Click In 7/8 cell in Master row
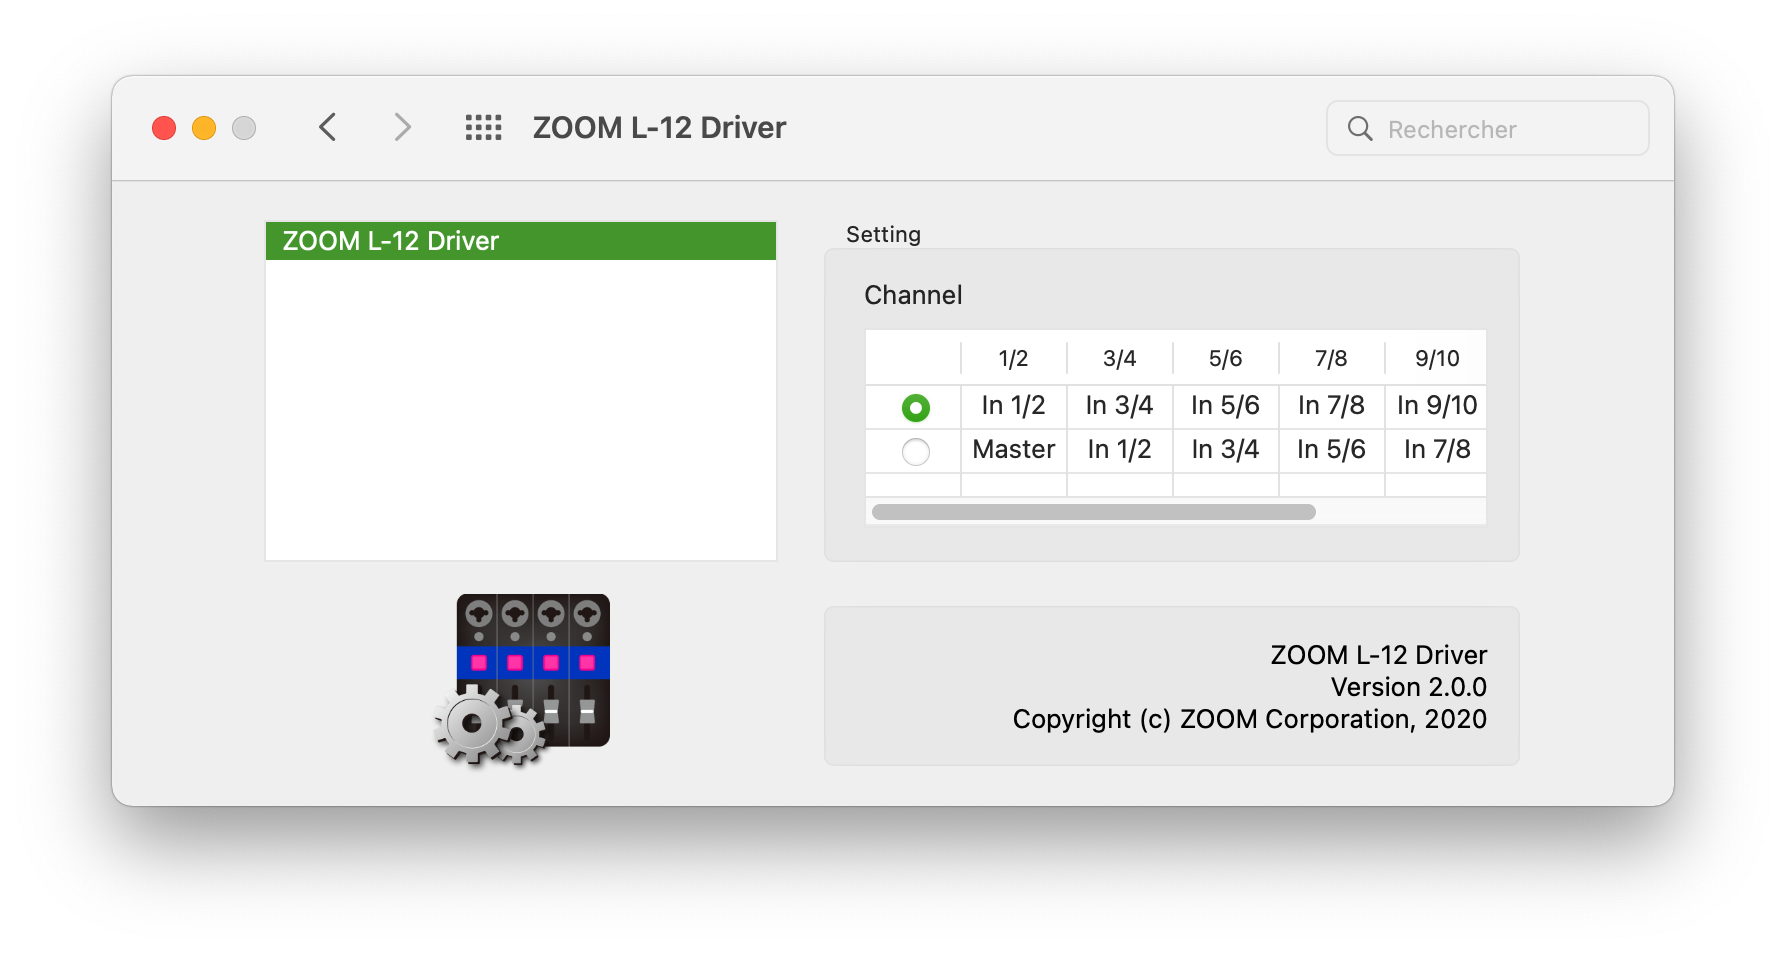Screen dimensions: 1786x954 pyautogui.click(x=1437, y=449)
